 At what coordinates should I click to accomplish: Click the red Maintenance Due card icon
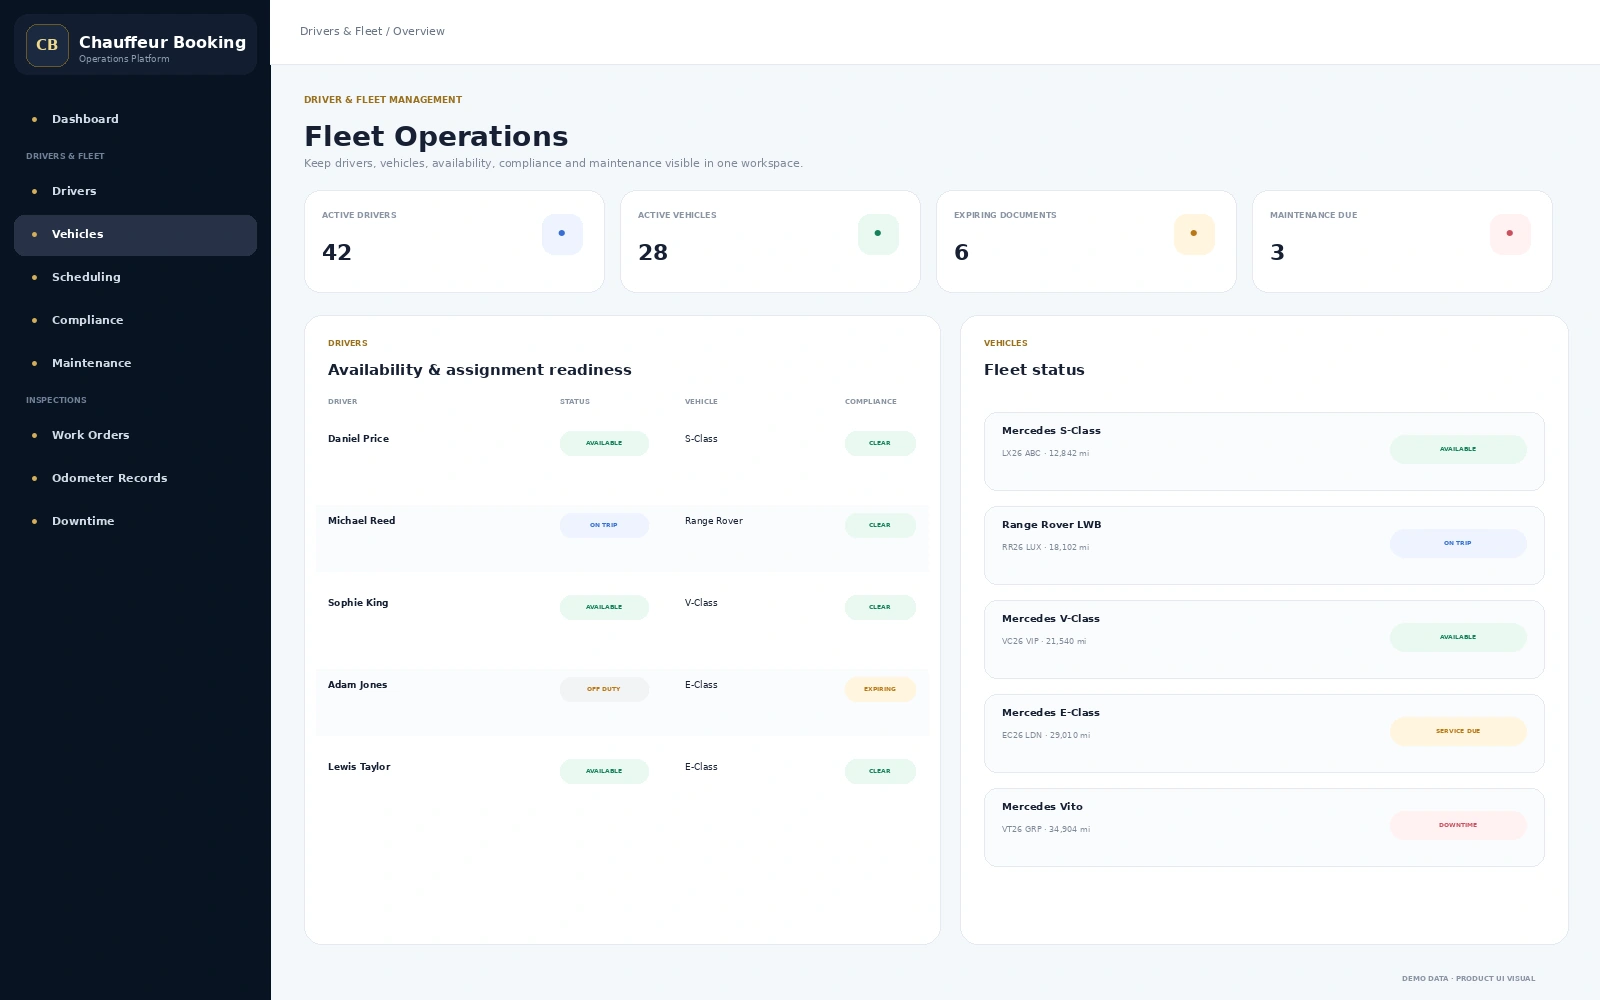tap(1510, 234)
